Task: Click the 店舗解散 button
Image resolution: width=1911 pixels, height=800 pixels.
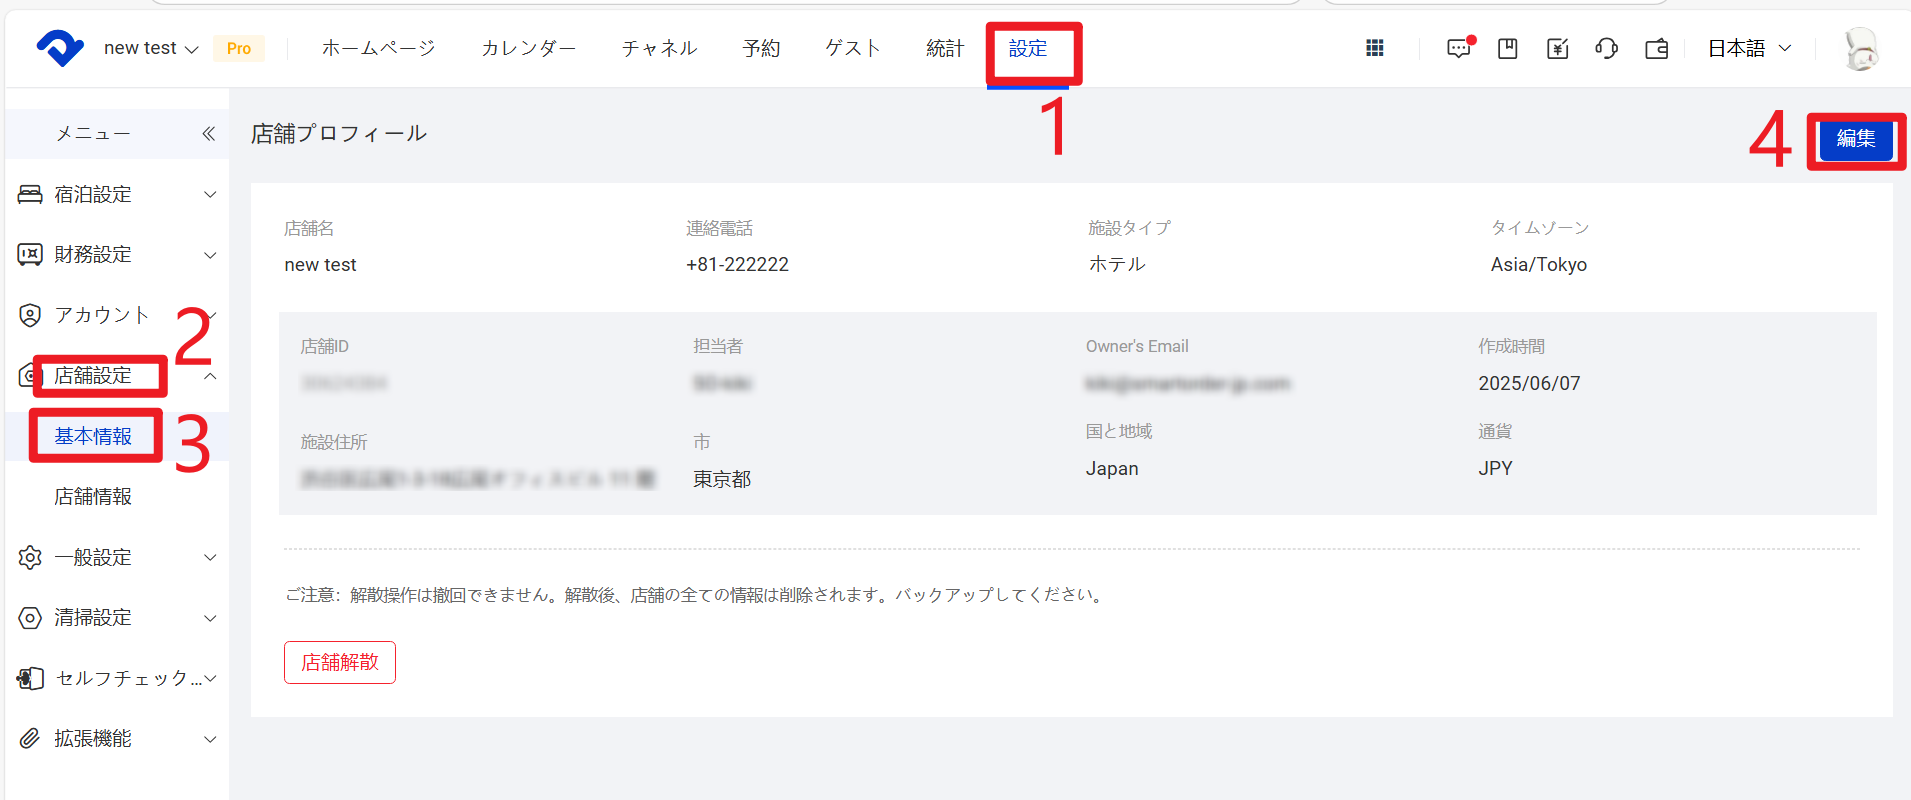Action: pos(340,662)
